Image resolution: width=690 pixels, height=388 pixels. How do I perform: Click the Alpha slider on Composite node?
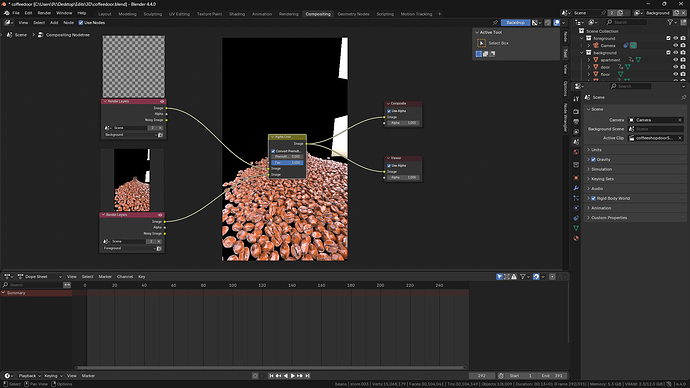[404, 123]
